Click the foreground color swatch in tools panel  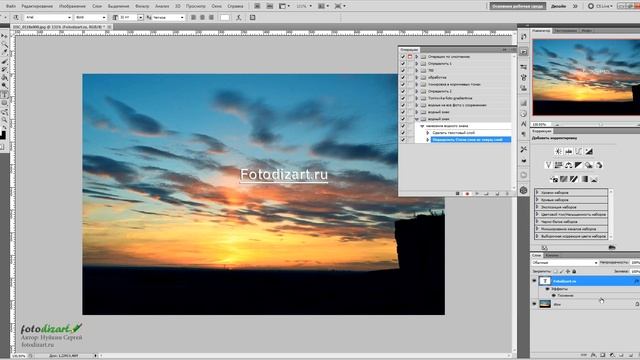point(2,134)
